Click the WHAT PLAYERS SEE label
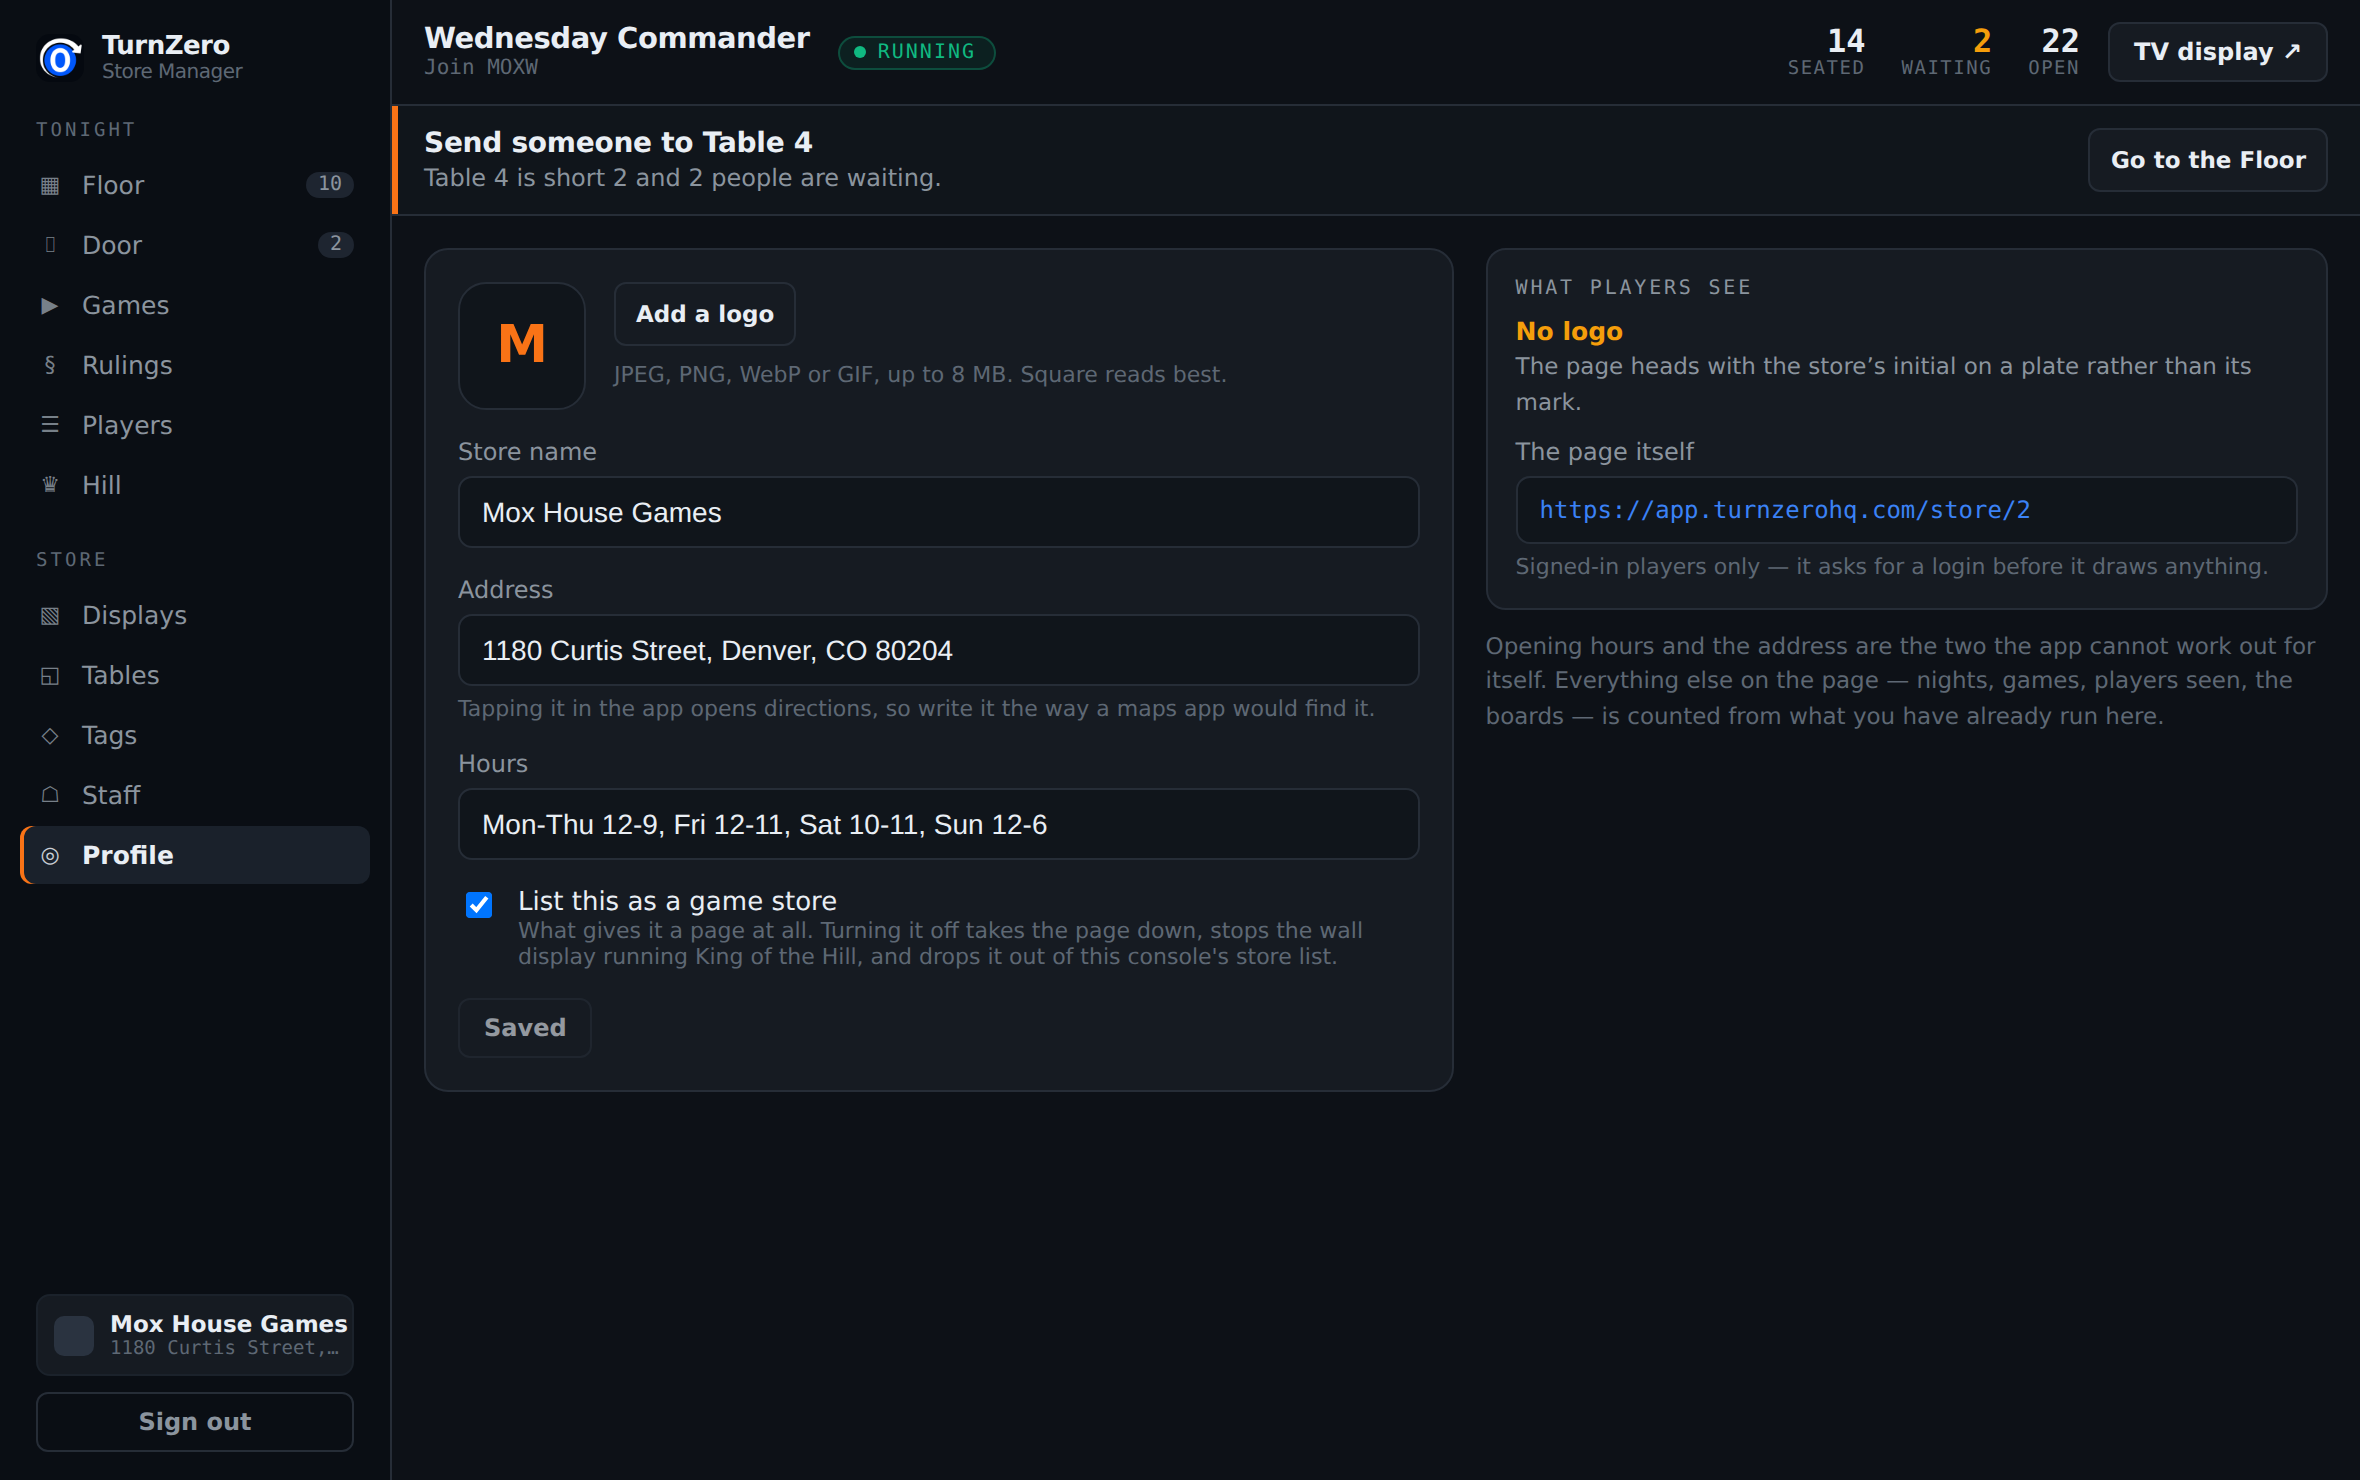The height and width of the screenshot is (1480, 2360). [1633, 288]
